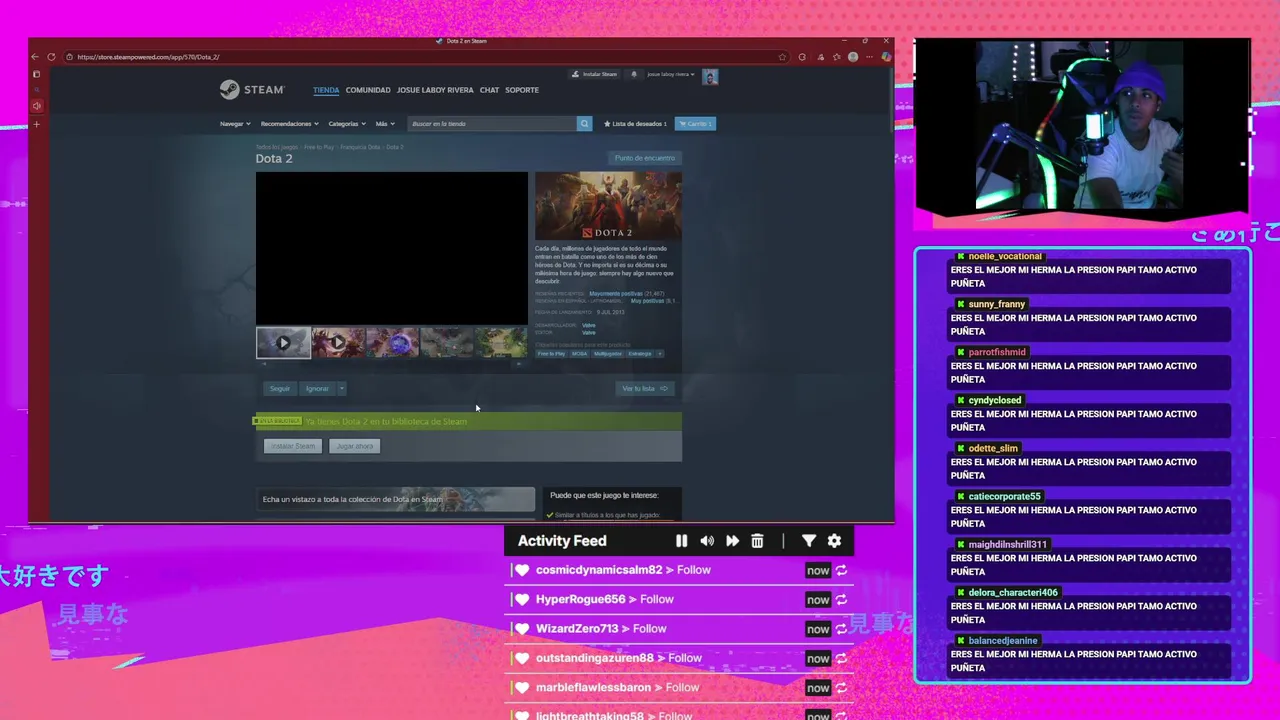Click the Dota 2 capsule image
1280x720 pixels.
(x=608, y=206)
